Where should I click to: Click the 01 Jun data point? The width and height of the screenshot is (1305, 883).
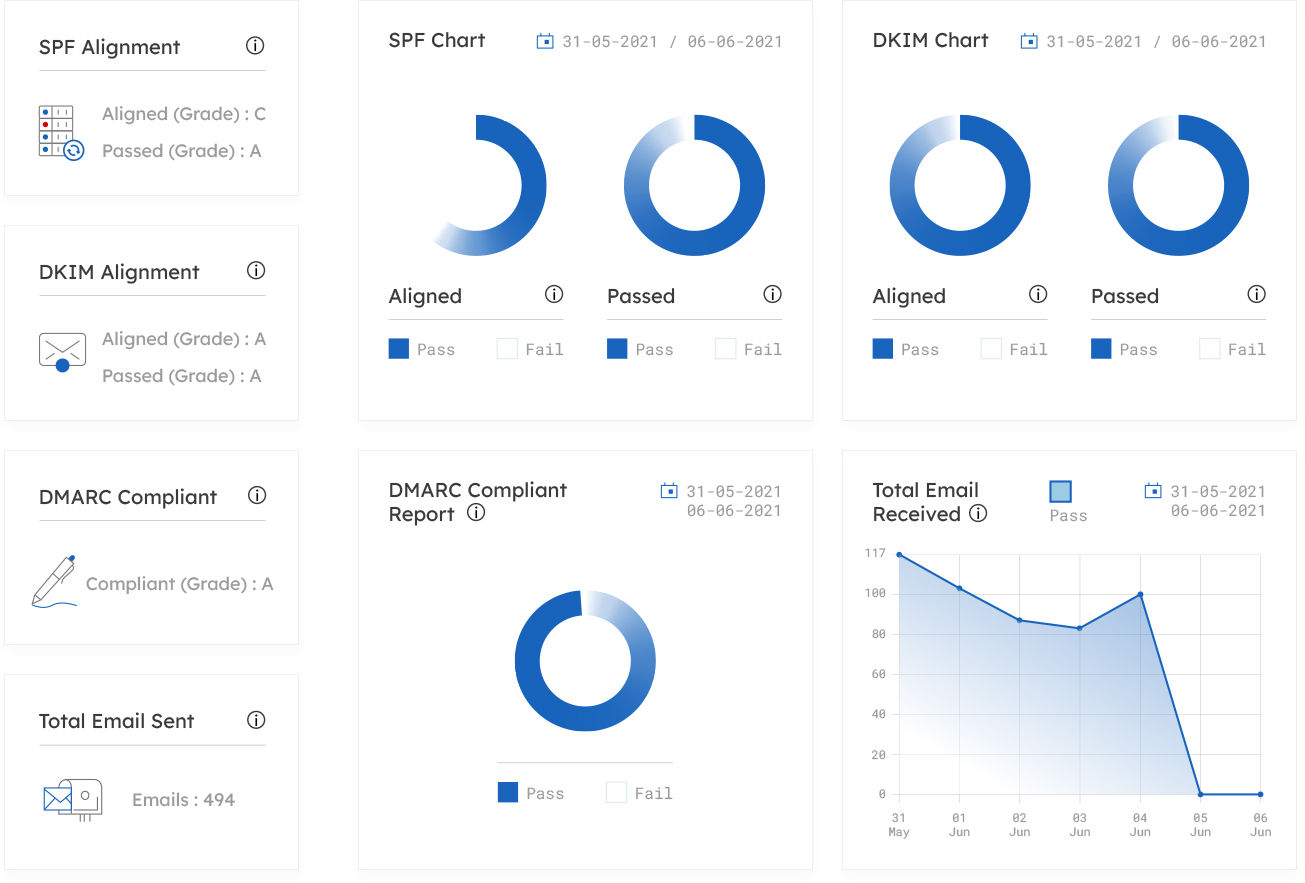(959, 588)
